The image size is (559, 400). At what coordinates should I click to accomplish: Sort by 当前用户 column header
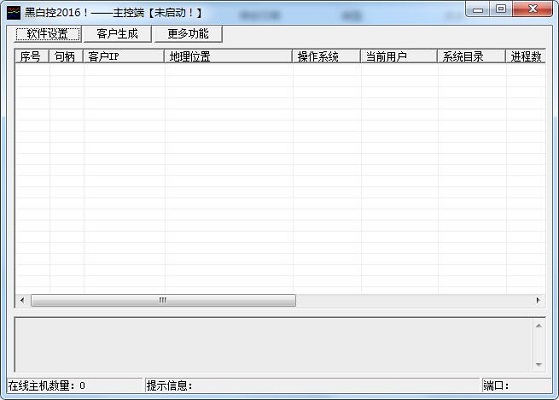[399, 56]
